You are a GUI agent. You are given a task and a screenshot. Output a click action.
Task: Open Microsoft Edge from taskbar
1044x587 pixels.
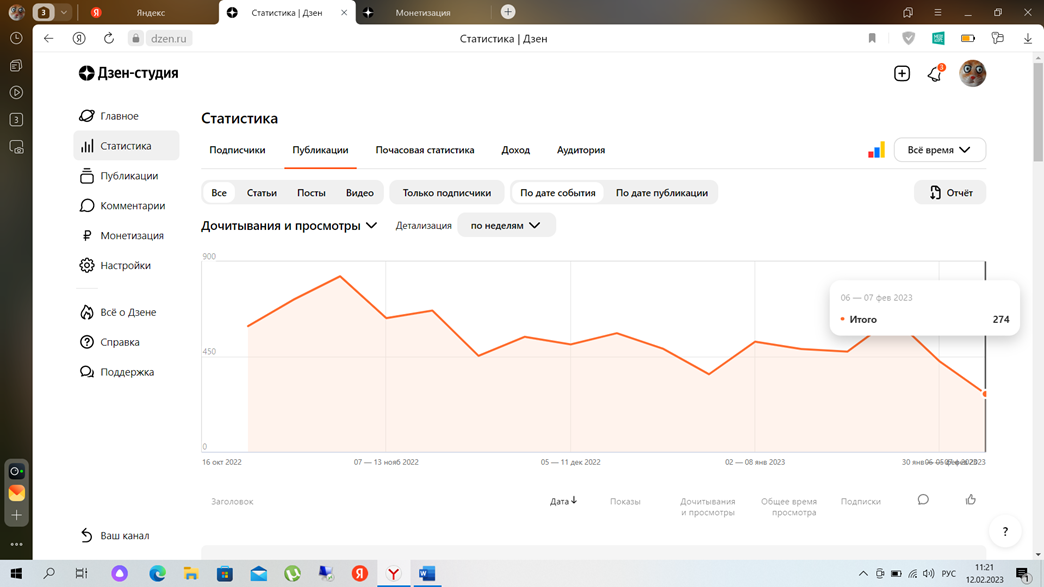(x=157, y=573)
